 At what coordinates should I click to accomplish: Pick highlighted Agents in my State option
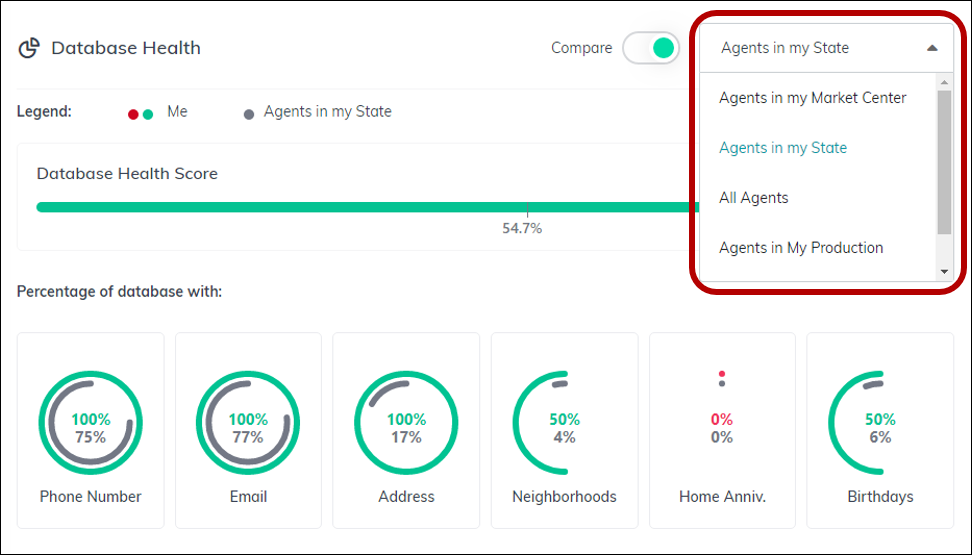tap(783, 148)
